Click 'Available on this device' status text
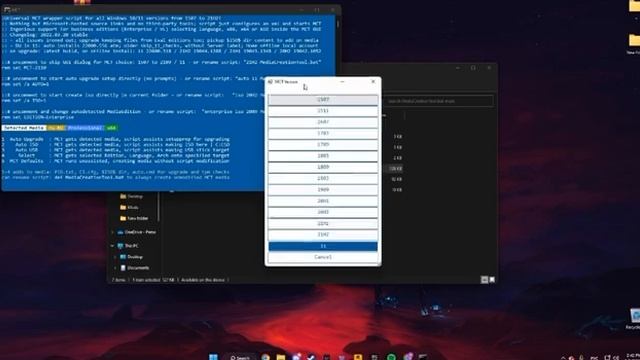 pos(203,280)
